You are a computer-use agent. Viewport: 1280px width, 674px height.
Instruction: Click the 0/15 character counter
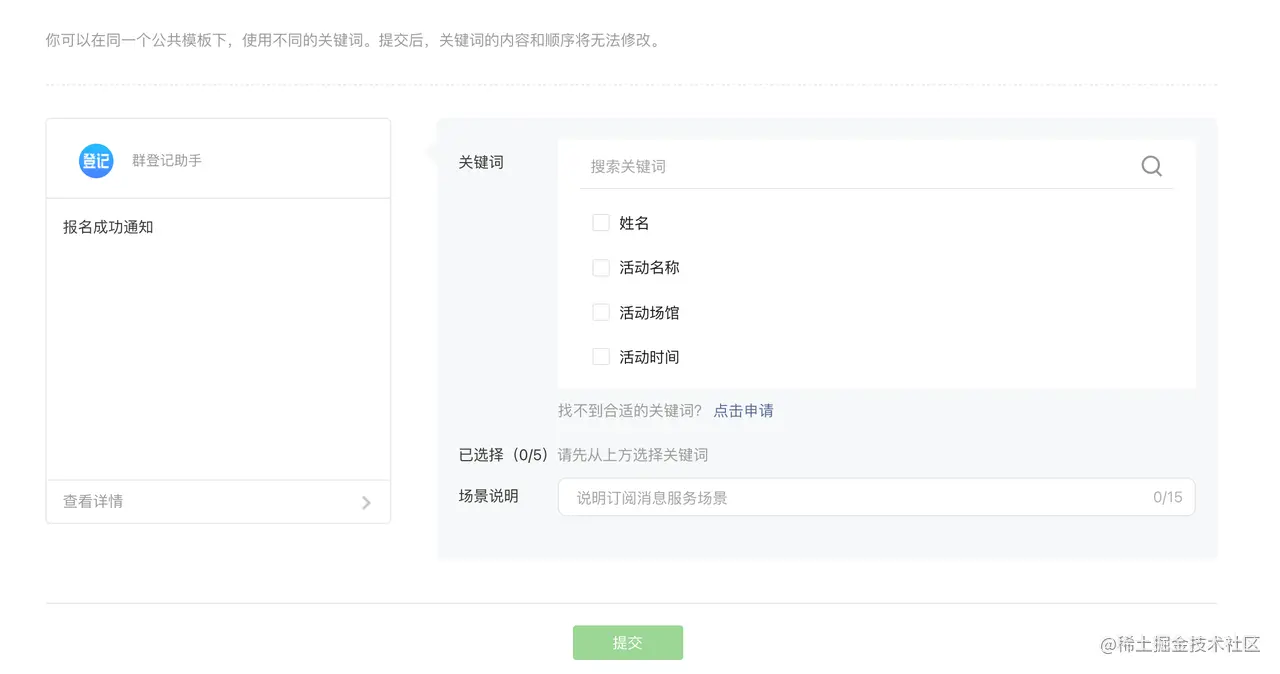pos(1167,497)
